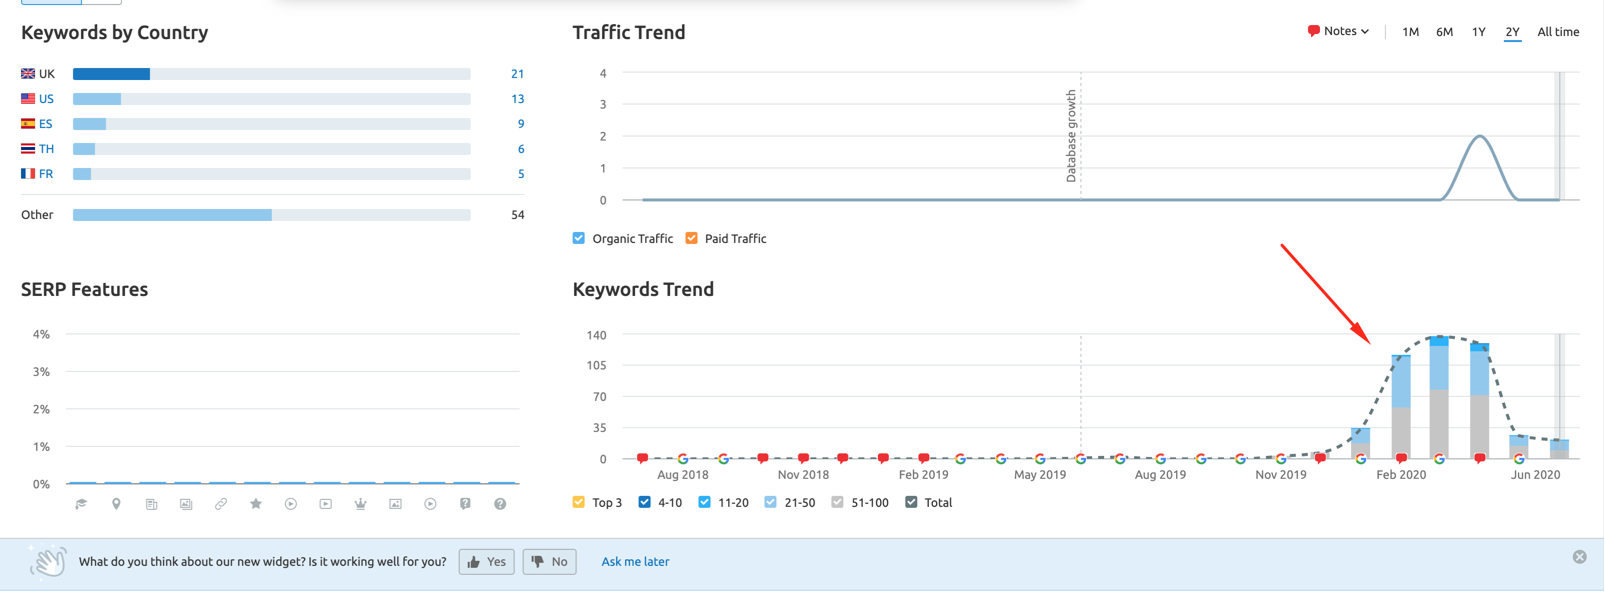Image resolution: width=1605 pixels, height=594 pixels.
Task: Toggle the Paid Traffic checkbox
Action: 692,238
